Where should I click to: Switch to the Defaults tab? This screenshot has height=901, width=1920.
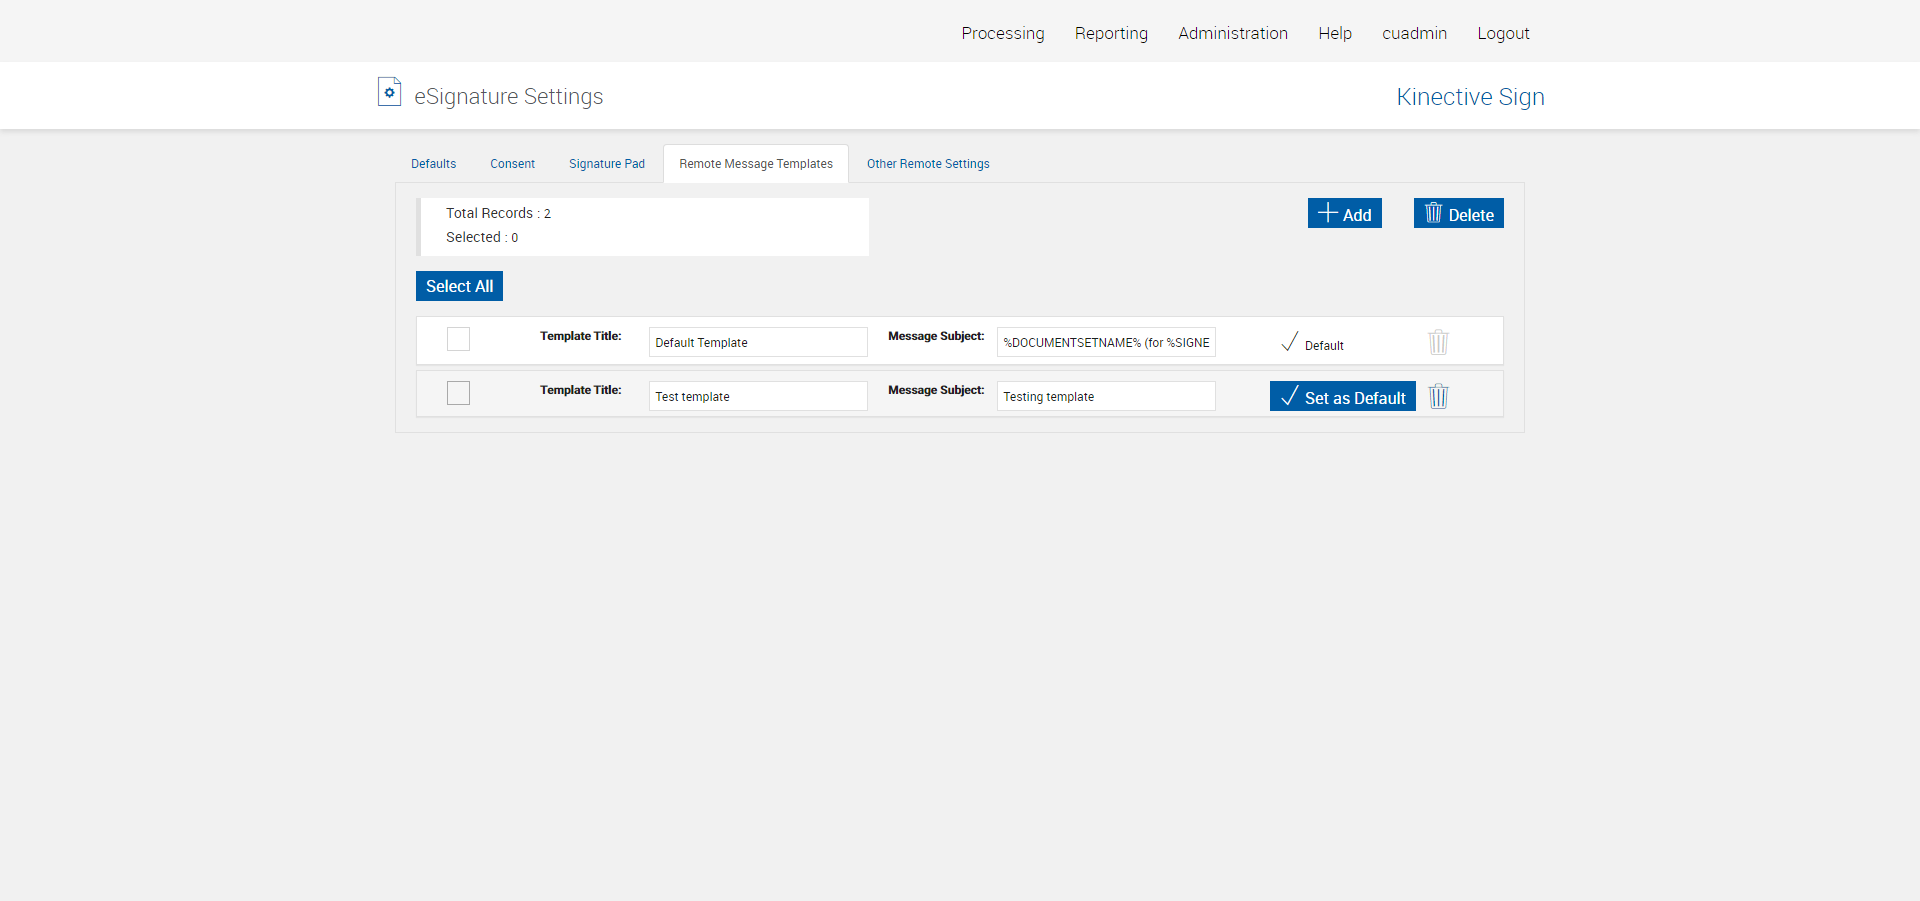tap(433, 164)
